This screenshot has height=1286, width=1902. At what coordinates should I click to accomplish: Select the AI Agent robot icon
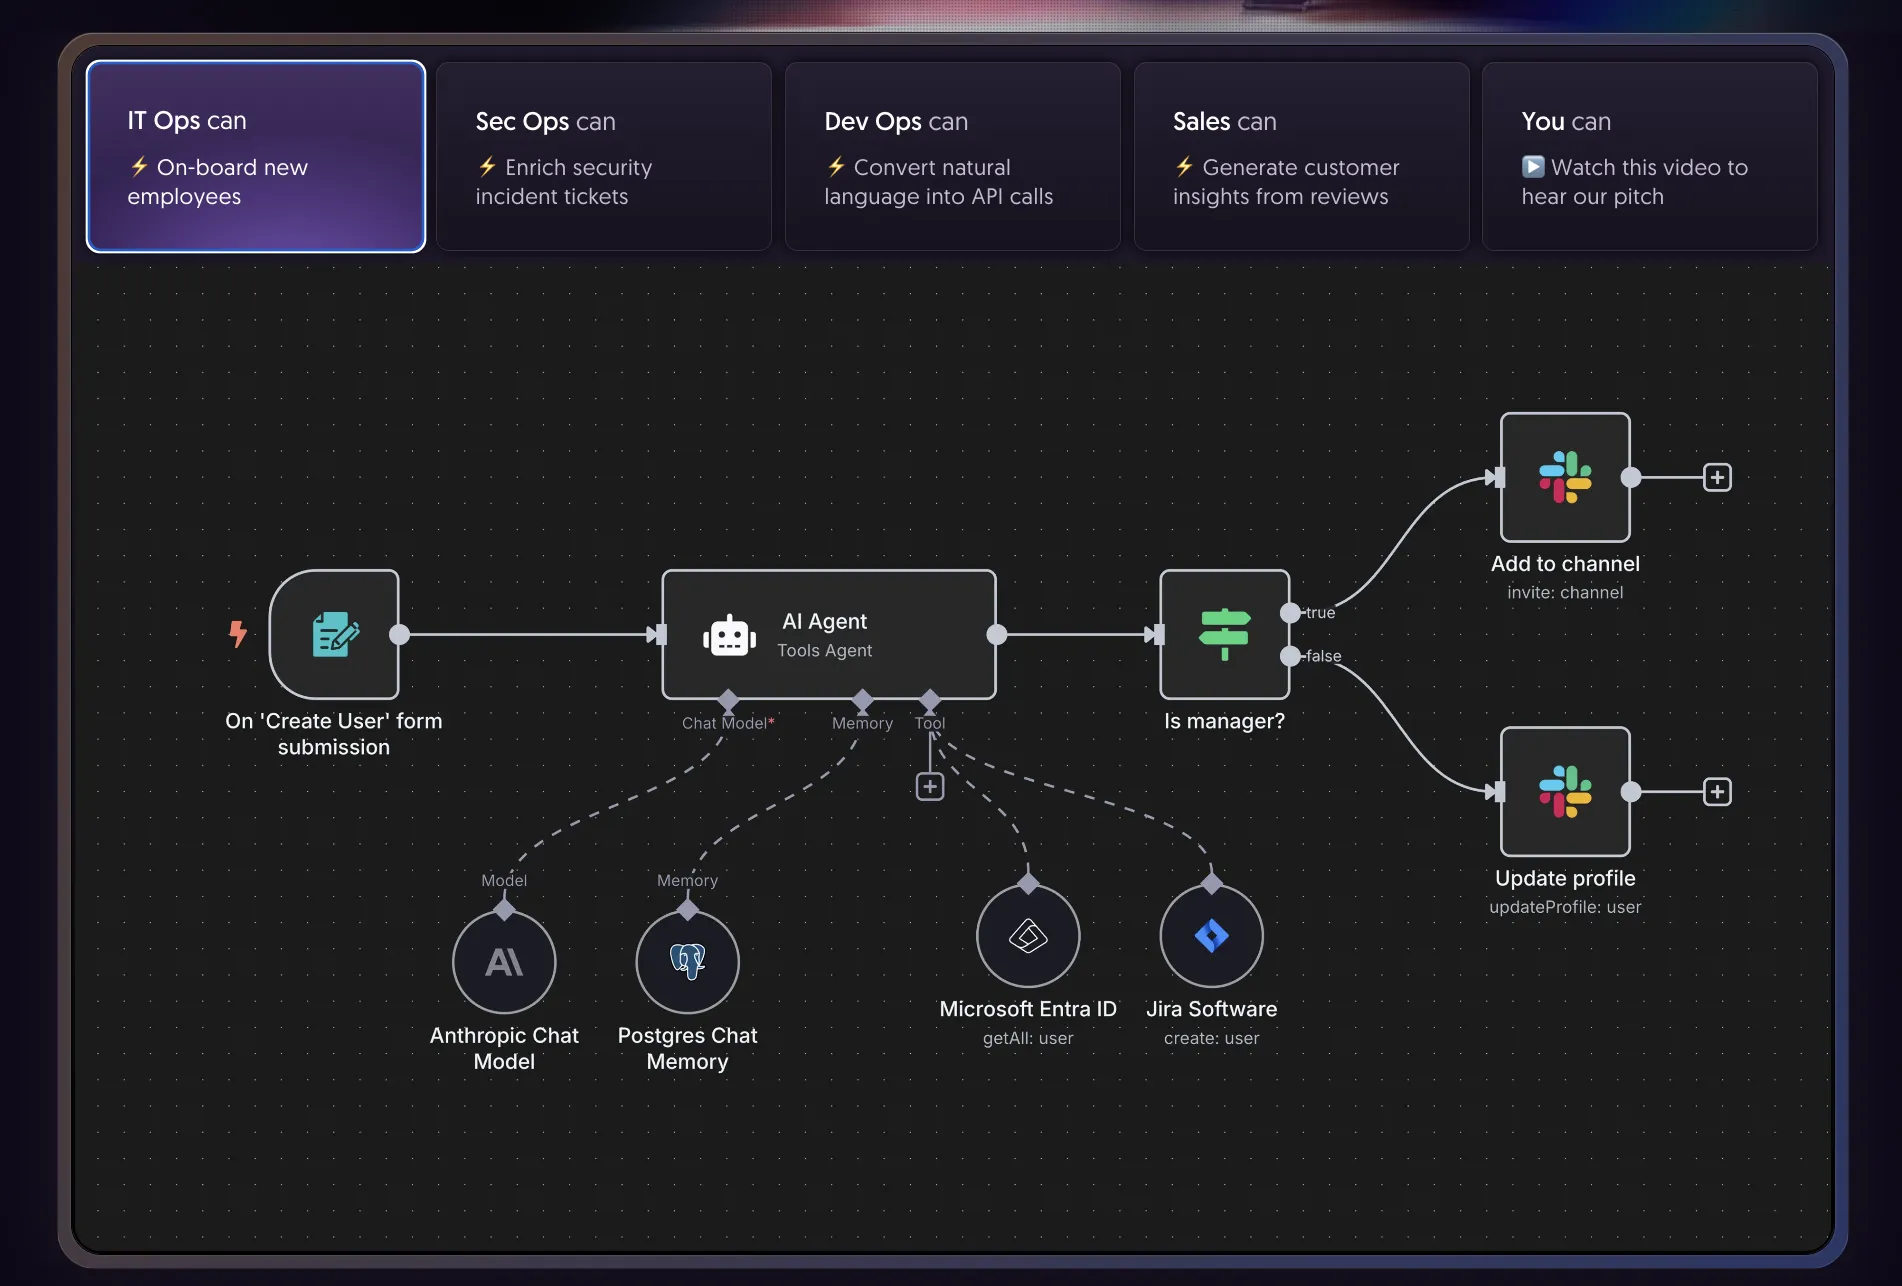pos(729,635)
